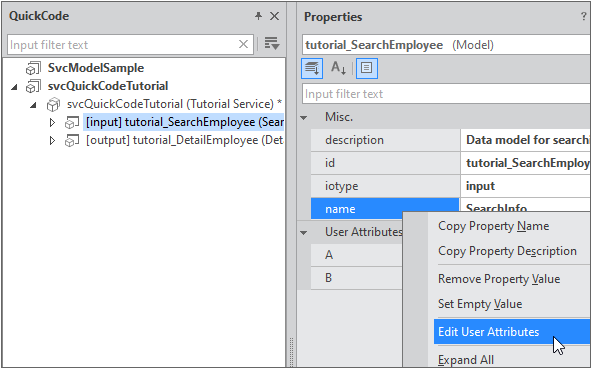This screenshot has height=368, width=591.
Task: Toggle categorized property sorting
Action: (312, 68)
